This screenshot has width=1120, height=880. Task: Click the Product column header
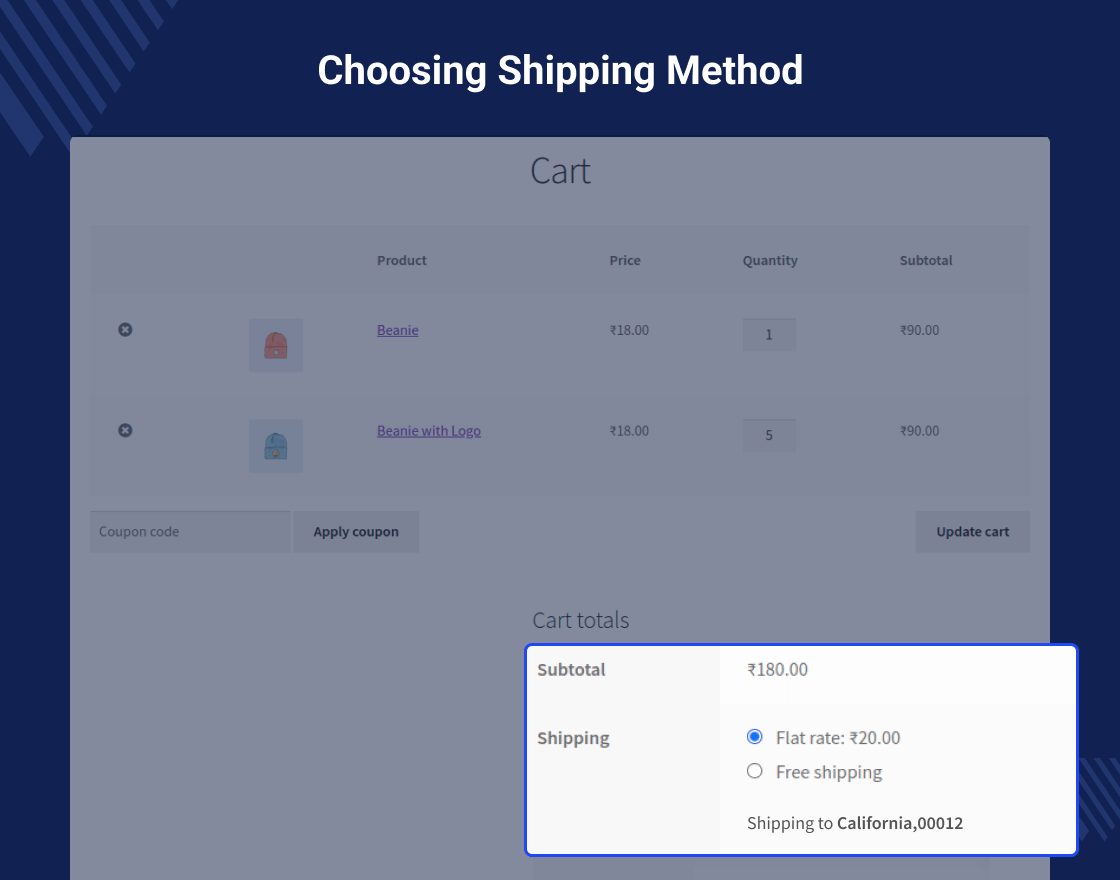click(402, 260)
